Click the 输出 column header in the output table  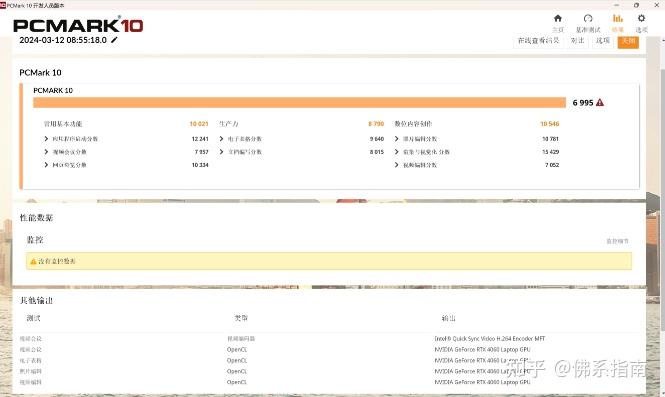[448, 318]
